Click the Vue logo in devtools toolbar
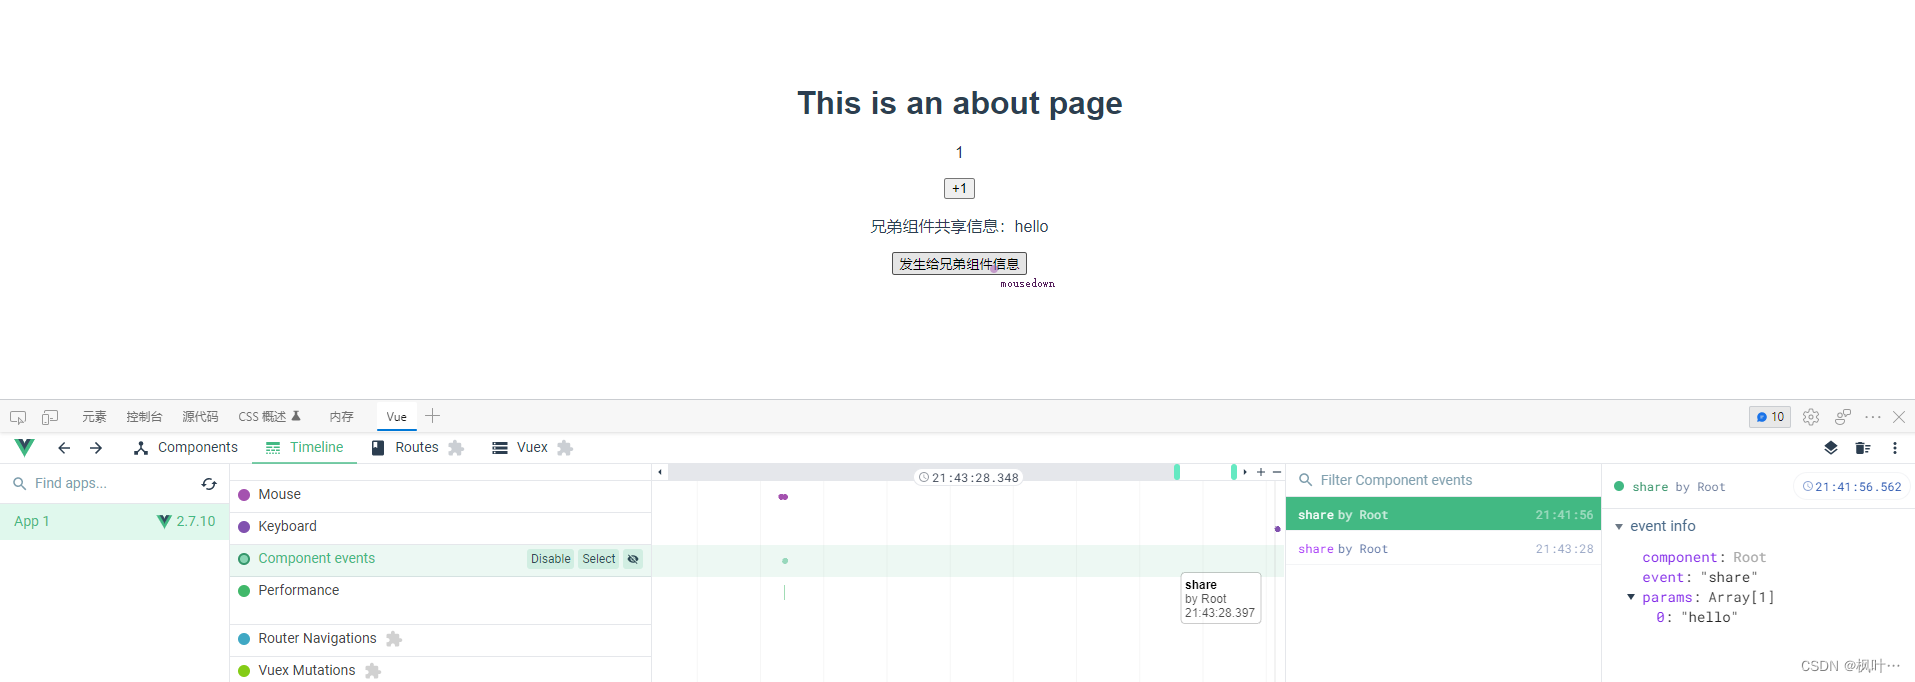Viewport: 1915px width, 682px height. tap(25, 447)
